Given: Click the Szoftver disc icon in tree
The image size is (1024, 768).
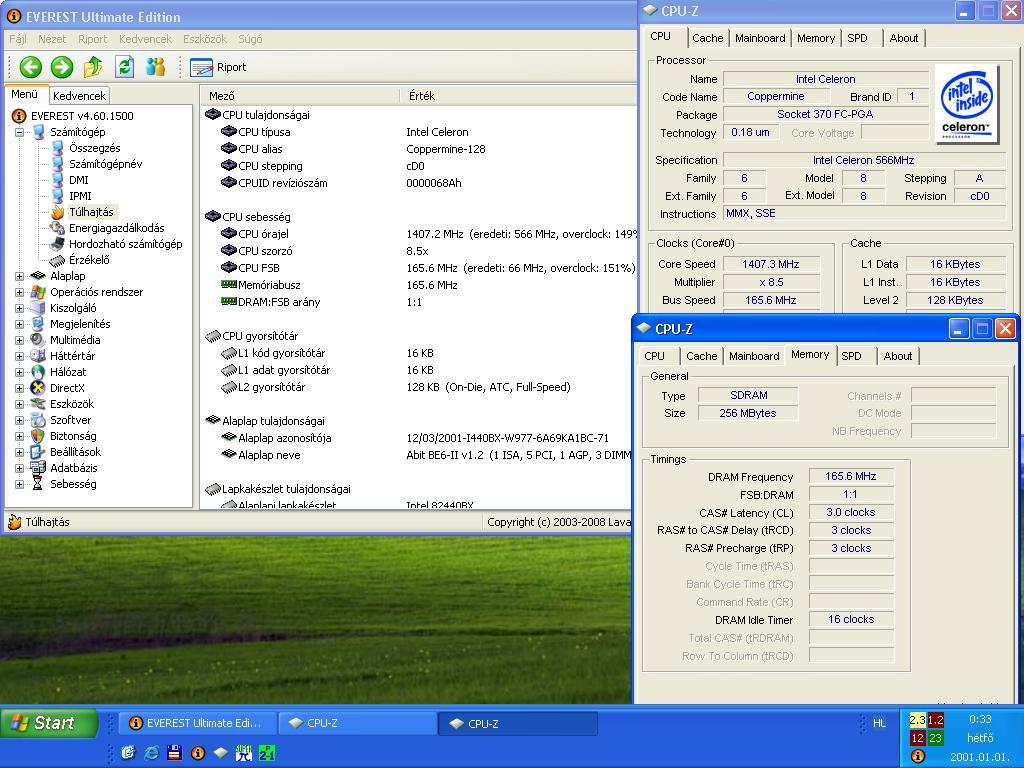Looking at the screenshot, I should (x=38, y=420).
